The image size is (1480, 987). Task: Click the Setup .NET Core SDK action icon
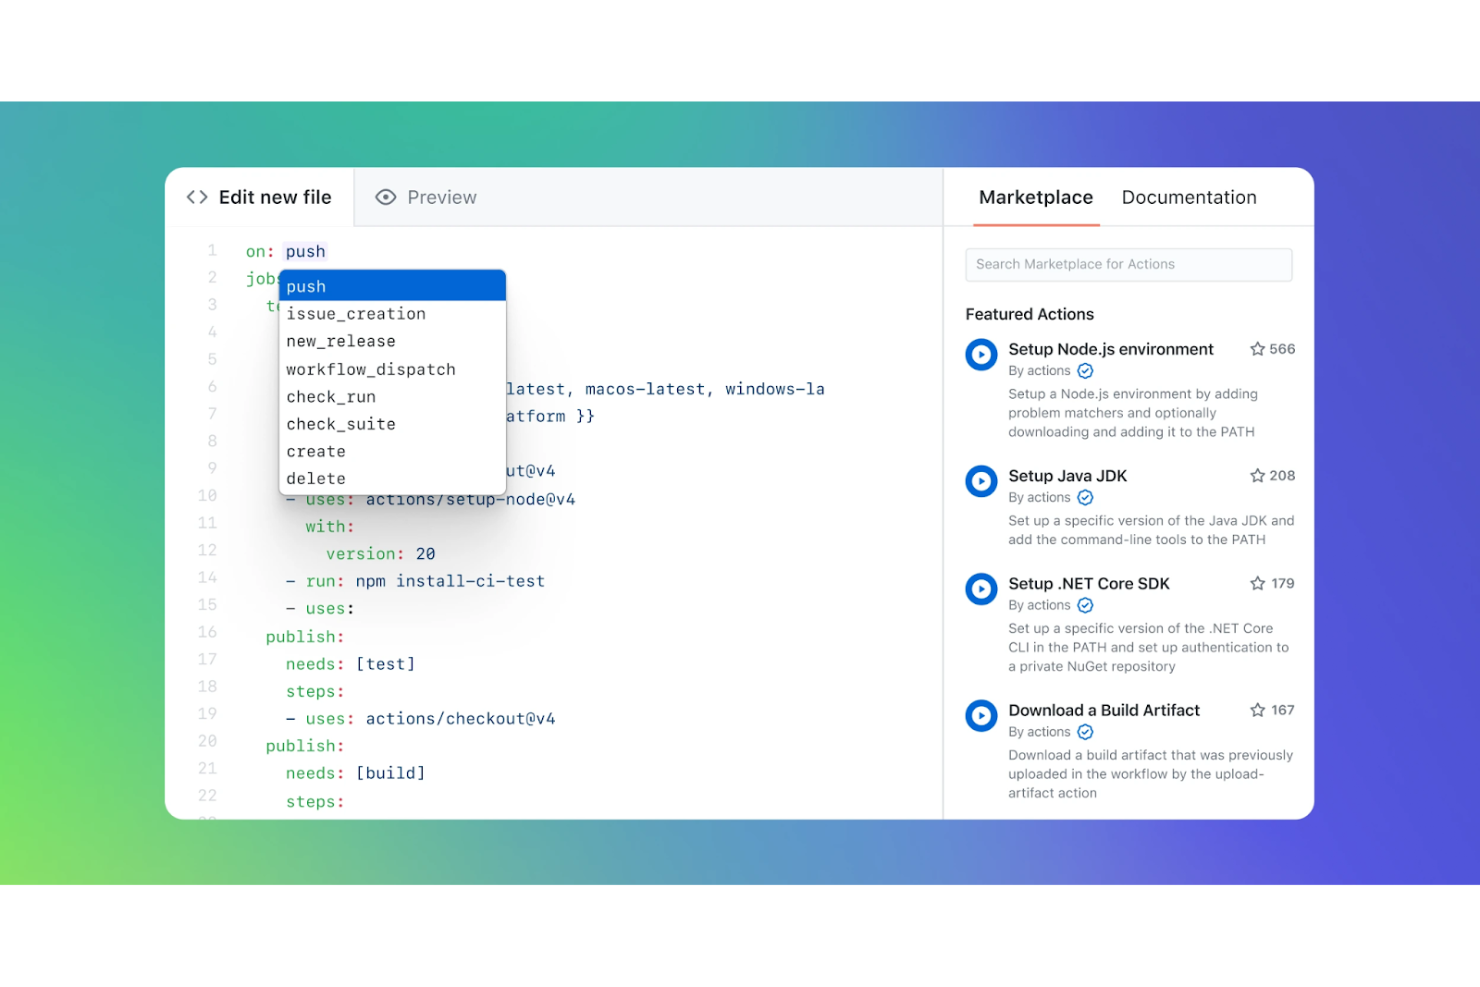pos(981,589)
